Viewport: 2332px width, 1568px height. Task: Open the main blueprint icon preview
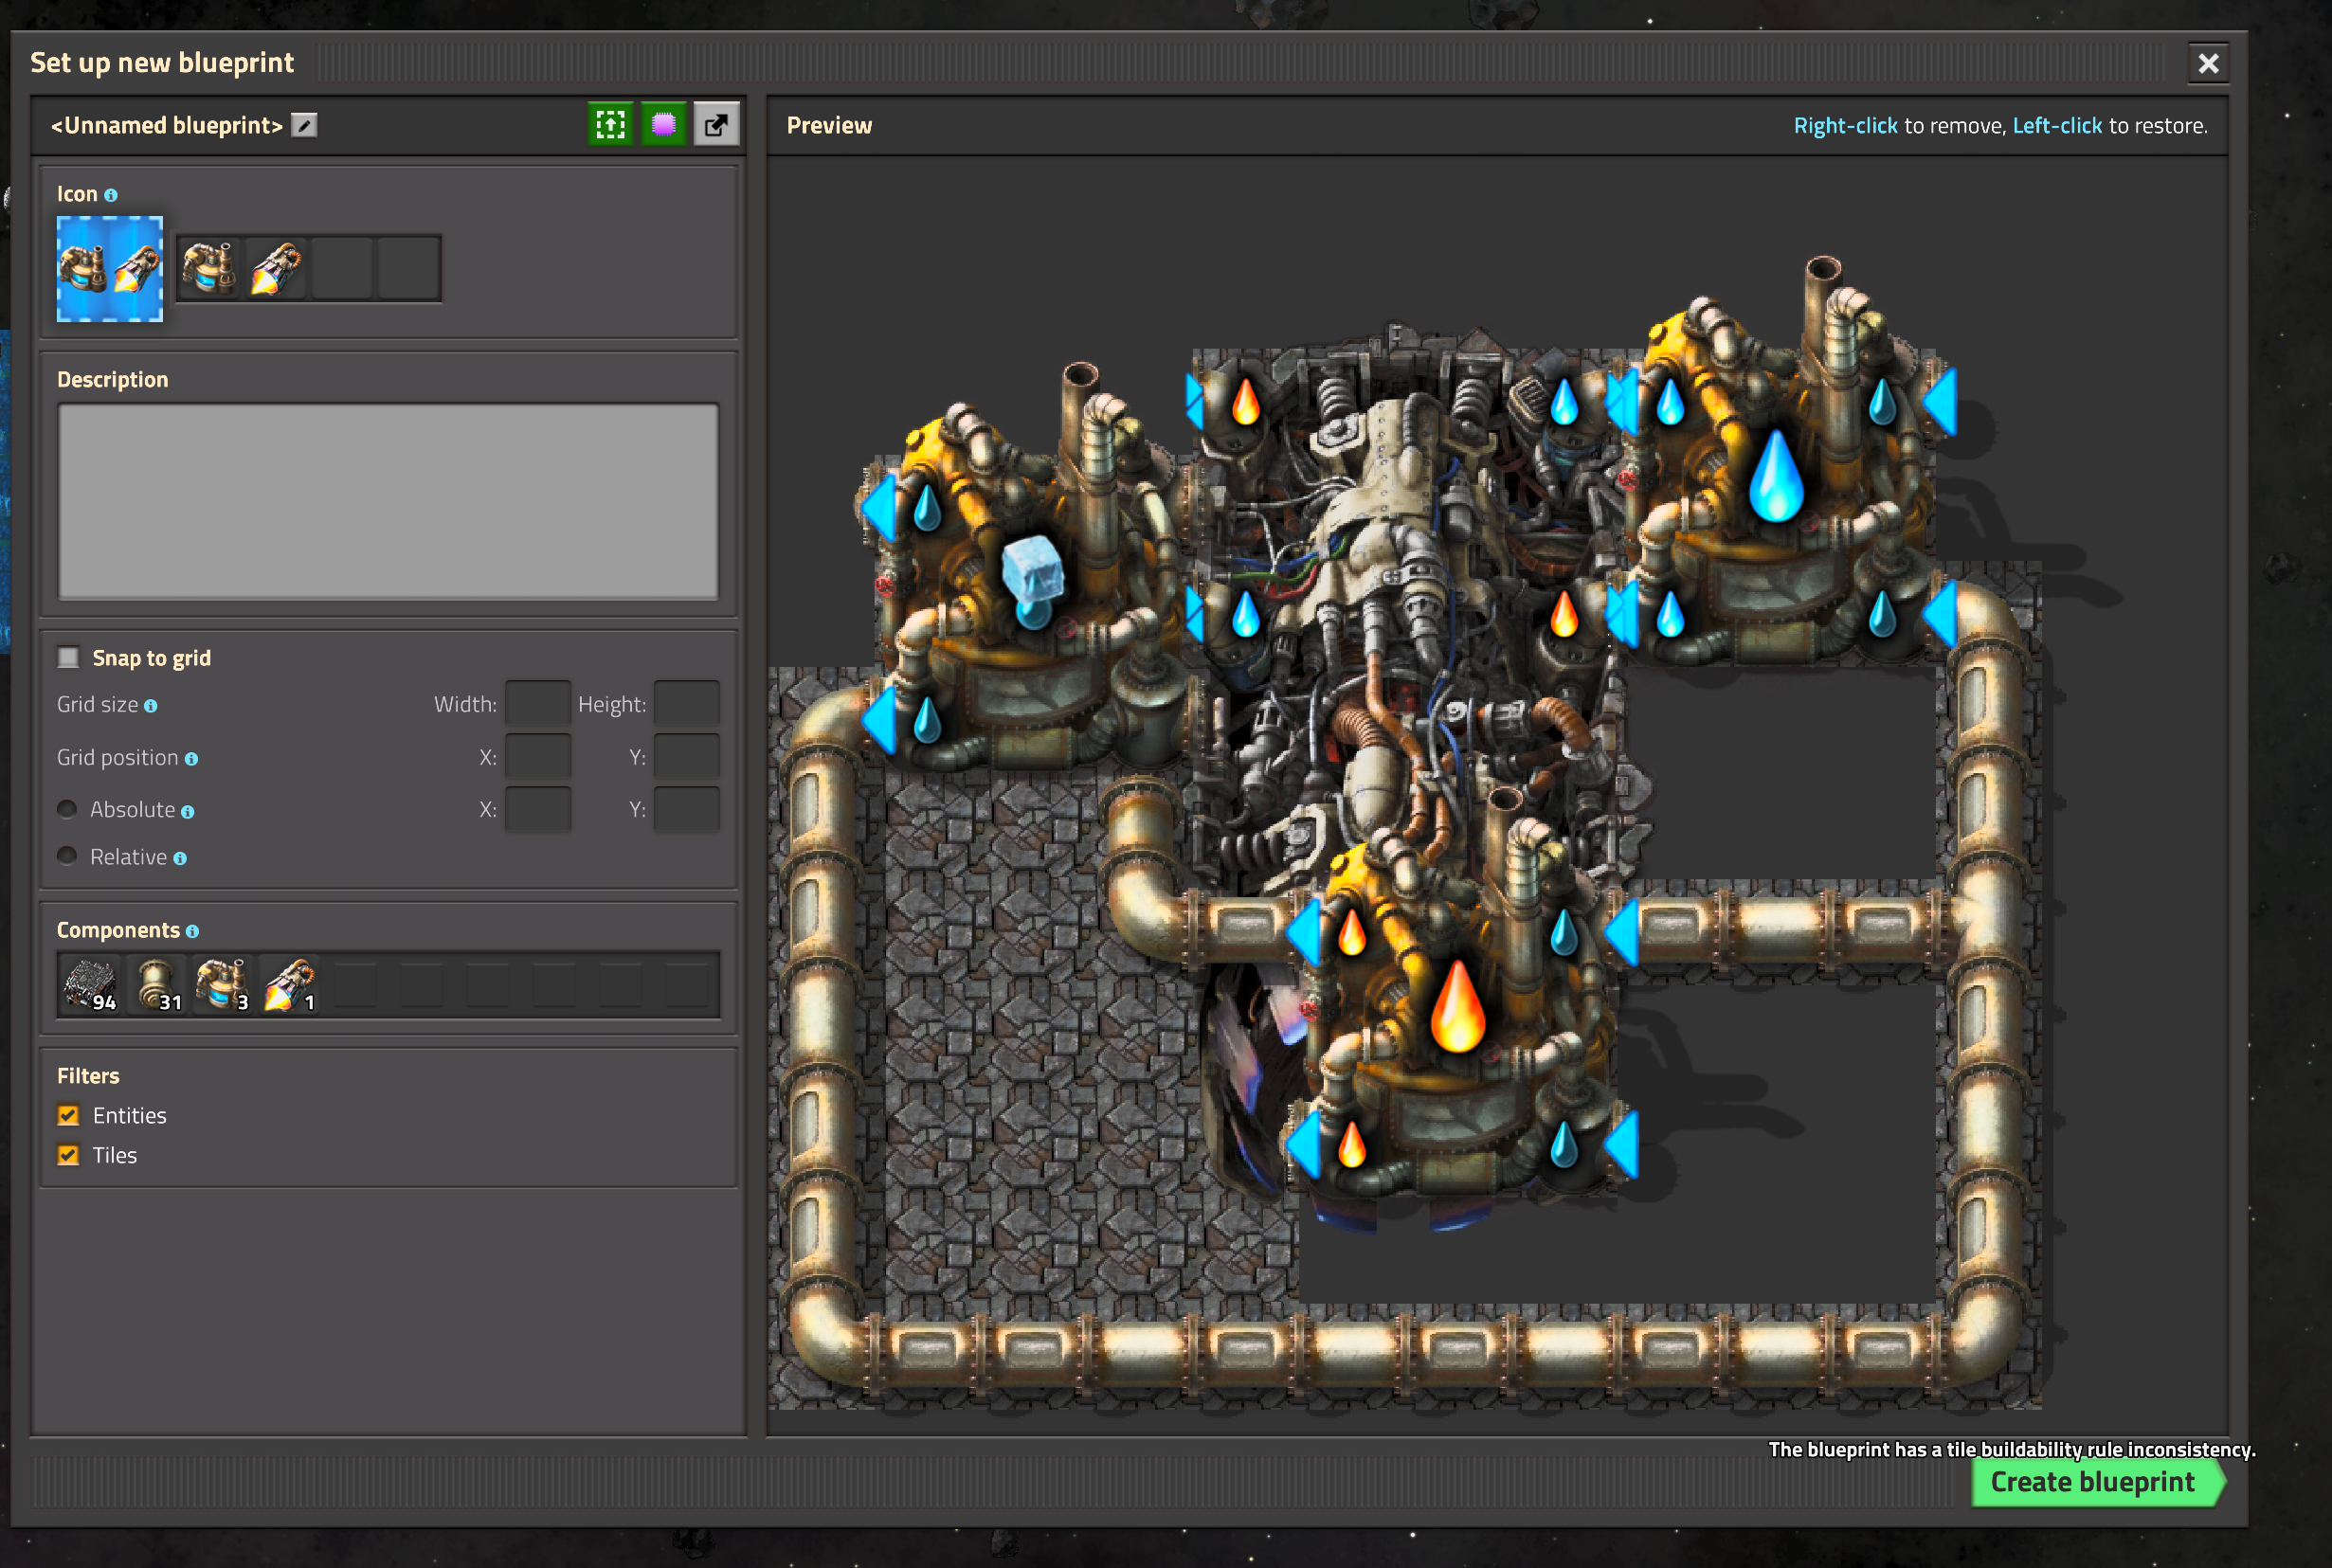[x=110, y=269]
